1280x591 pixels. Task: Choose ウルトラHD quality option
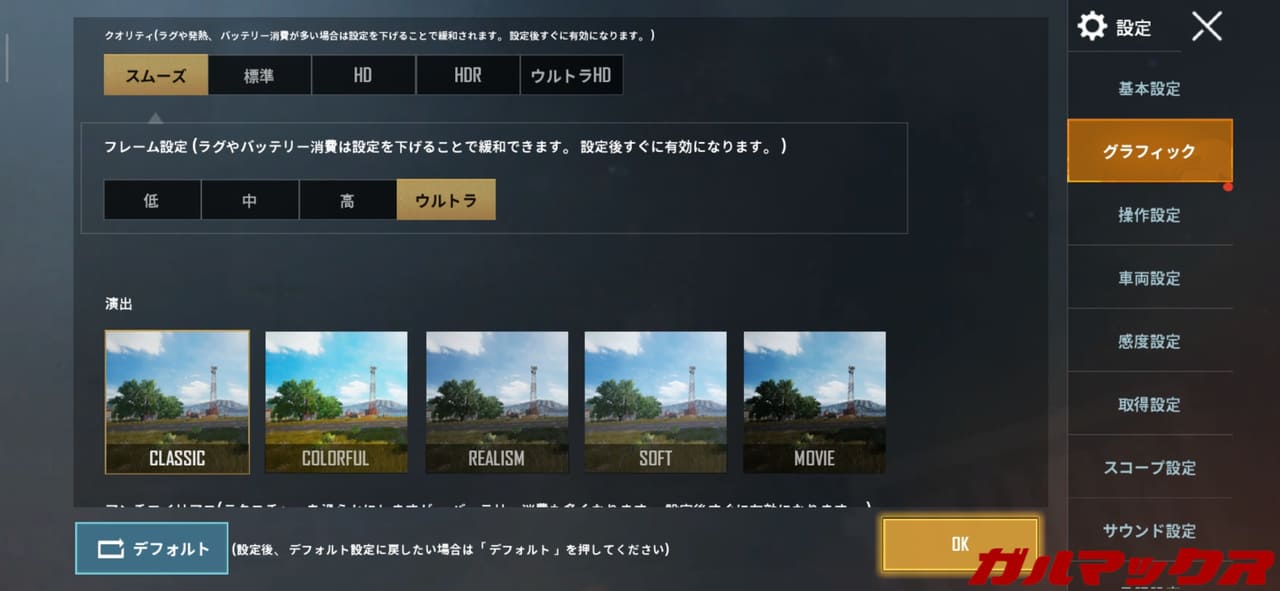571,75
